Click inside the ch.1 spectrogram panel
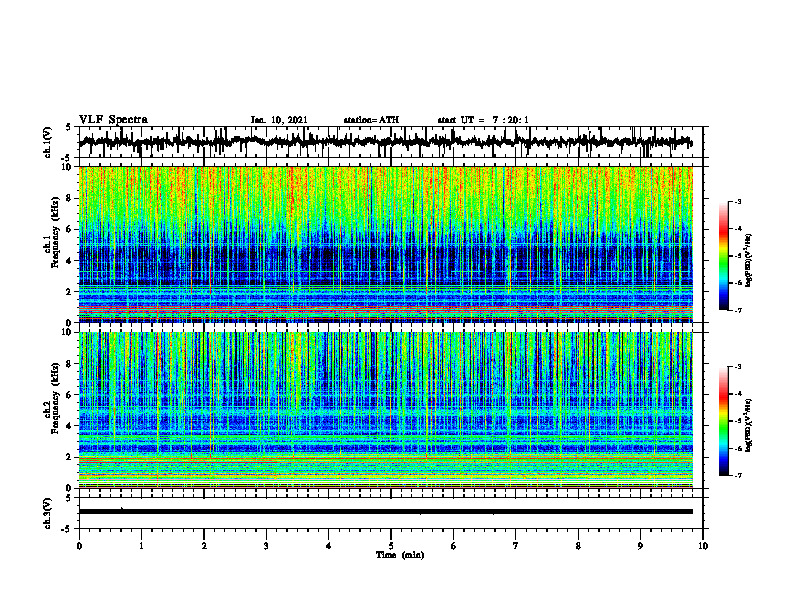The height and width of the screenshot is (612, 792). 385,244
